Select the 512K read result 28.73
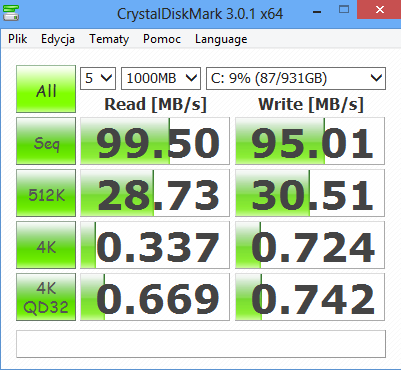 (x=155, y=193)
